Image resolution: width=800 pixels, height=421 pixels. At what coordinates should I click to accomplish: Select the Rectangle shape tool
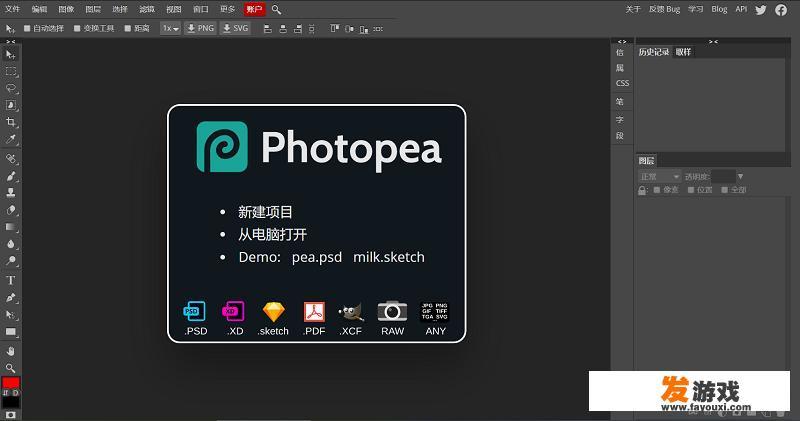coord(11,332)
